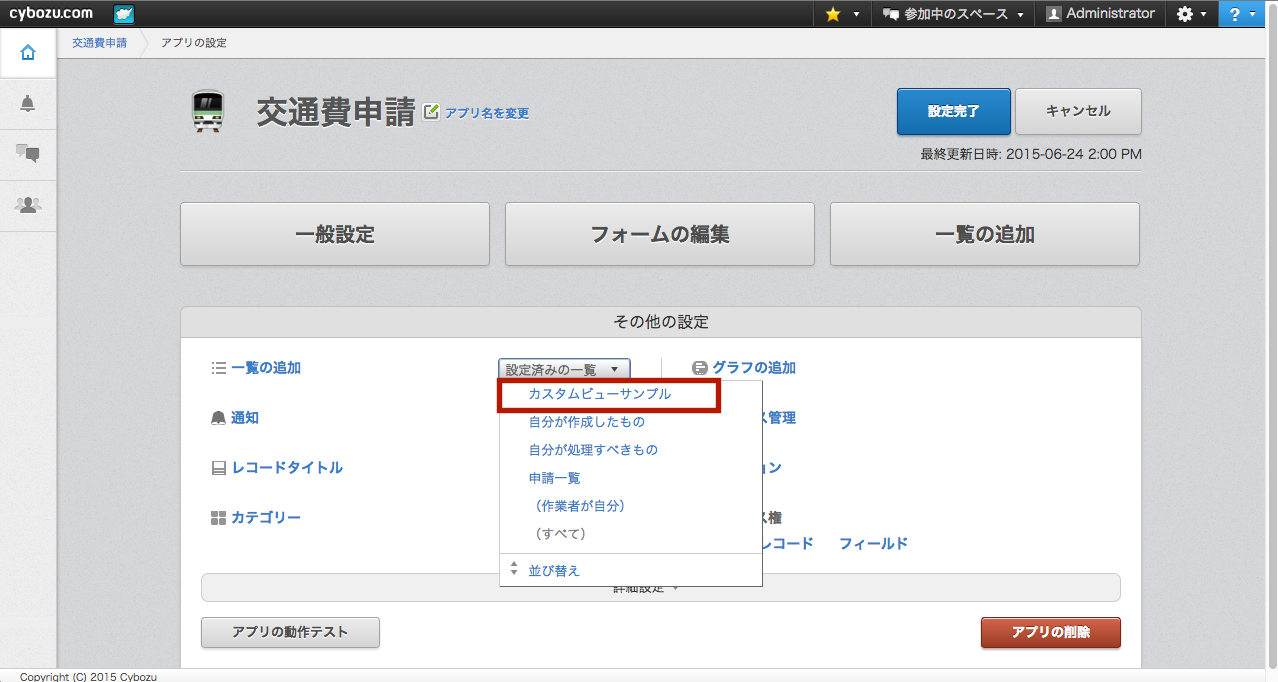Image resolution: width=1278 pixels, height=682 pixels.
Task: Open the people icon in sidebar
Action: pos(28,205)
